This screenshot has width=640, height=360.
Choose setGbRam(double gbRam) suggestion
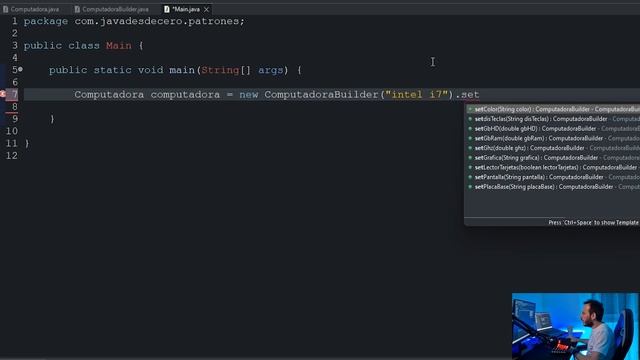point(553,138)
